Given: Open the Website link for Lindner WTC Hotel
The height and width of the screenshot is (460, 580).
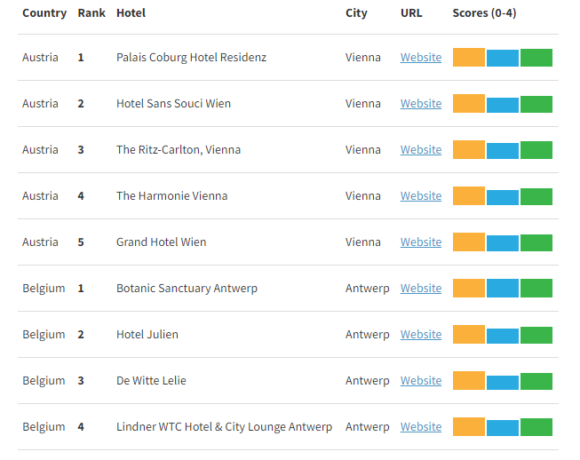Looking at the screenshot, I should click(421, 427).
